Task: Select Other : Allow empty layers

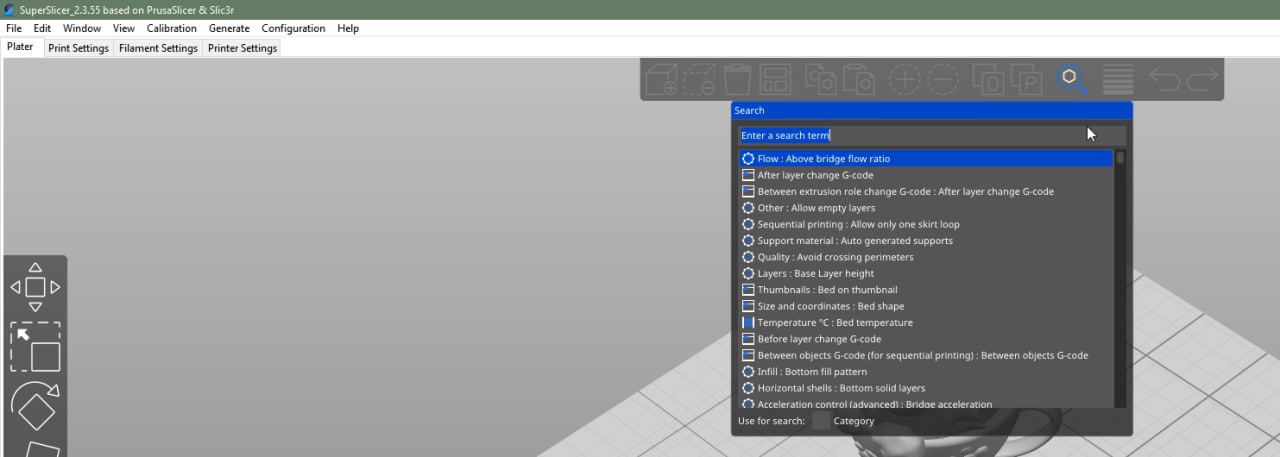Action: pyautogui.click(x=926, y=208)
